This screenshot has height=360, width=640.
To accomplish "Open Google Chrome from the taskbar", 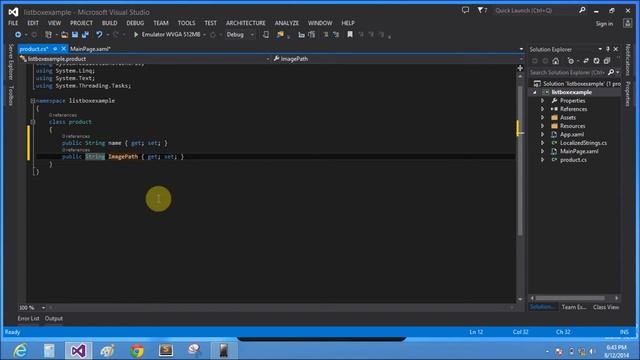I will [137, 351].
